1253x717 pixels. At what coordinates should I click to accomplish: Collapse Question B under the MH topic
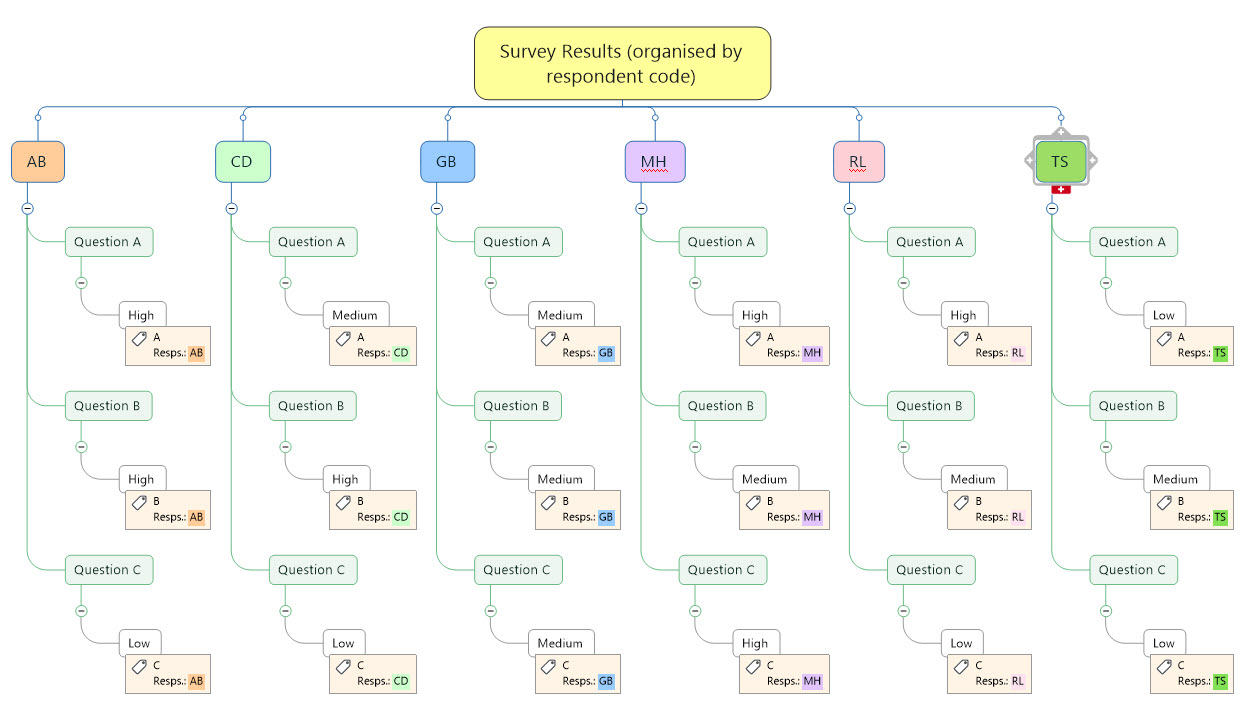click(x=695, y=447)
